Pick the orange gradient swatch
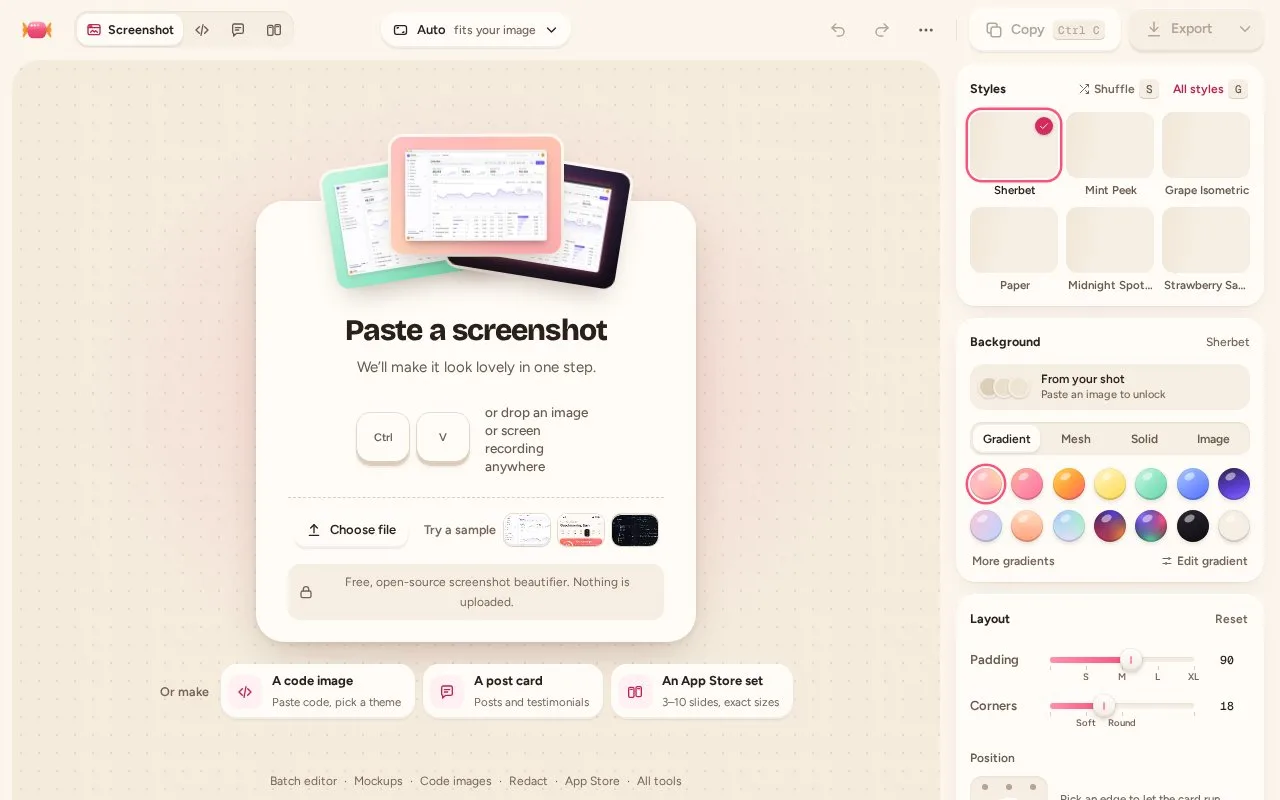 pos(1069,484)
